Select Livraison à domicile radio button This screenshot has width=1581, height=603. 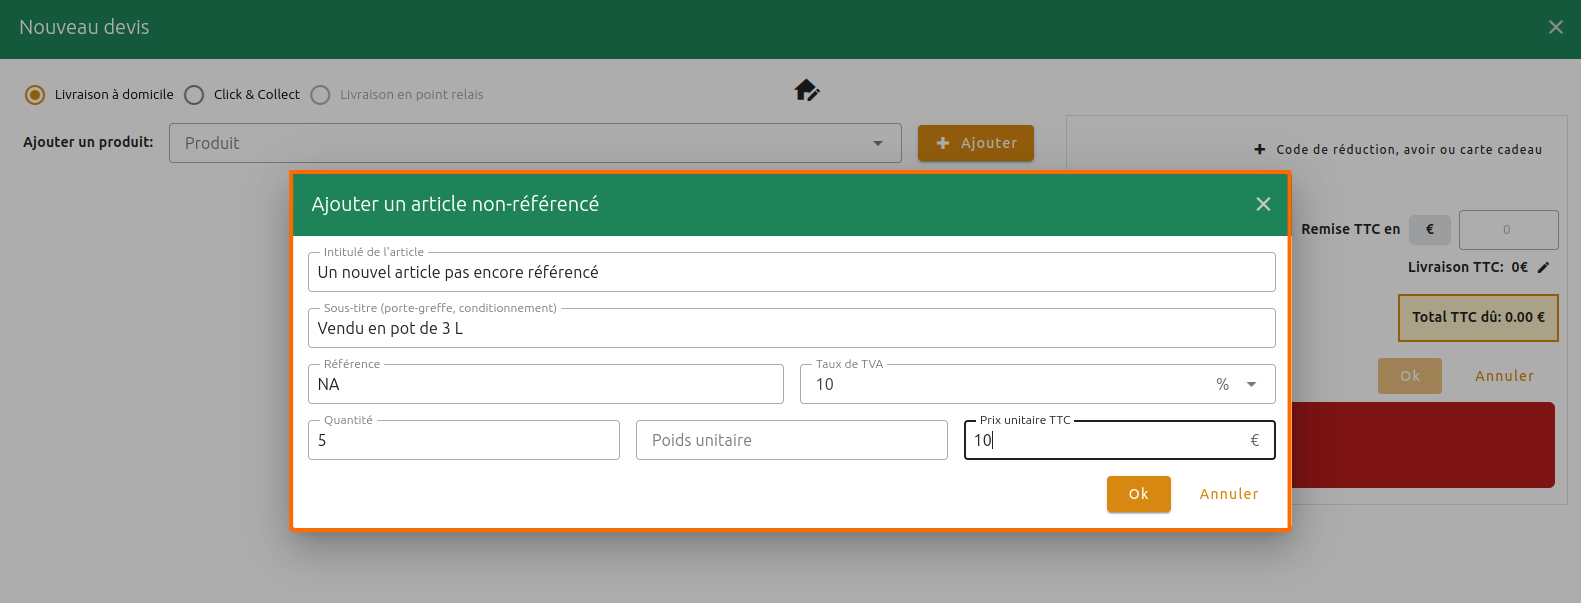click(35, 95)
